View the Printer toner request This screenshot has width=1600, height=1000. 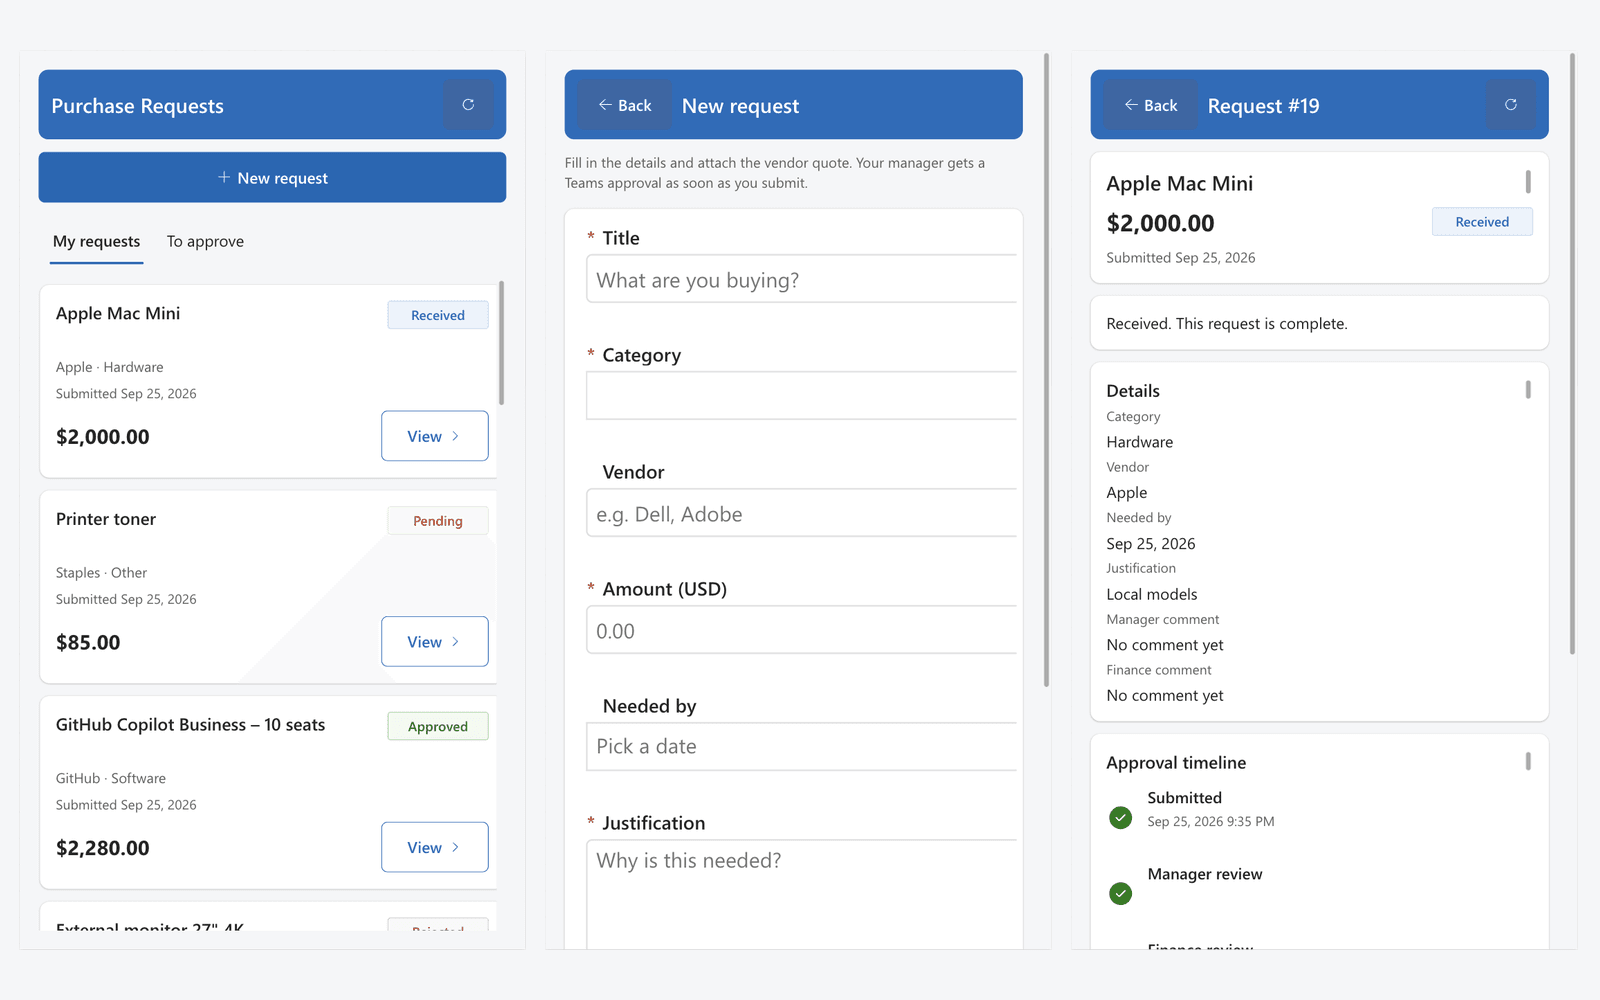(434, 642)
